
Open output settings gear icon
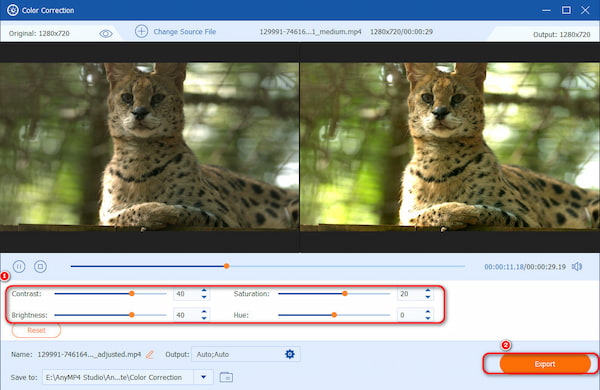coord(290,354)
